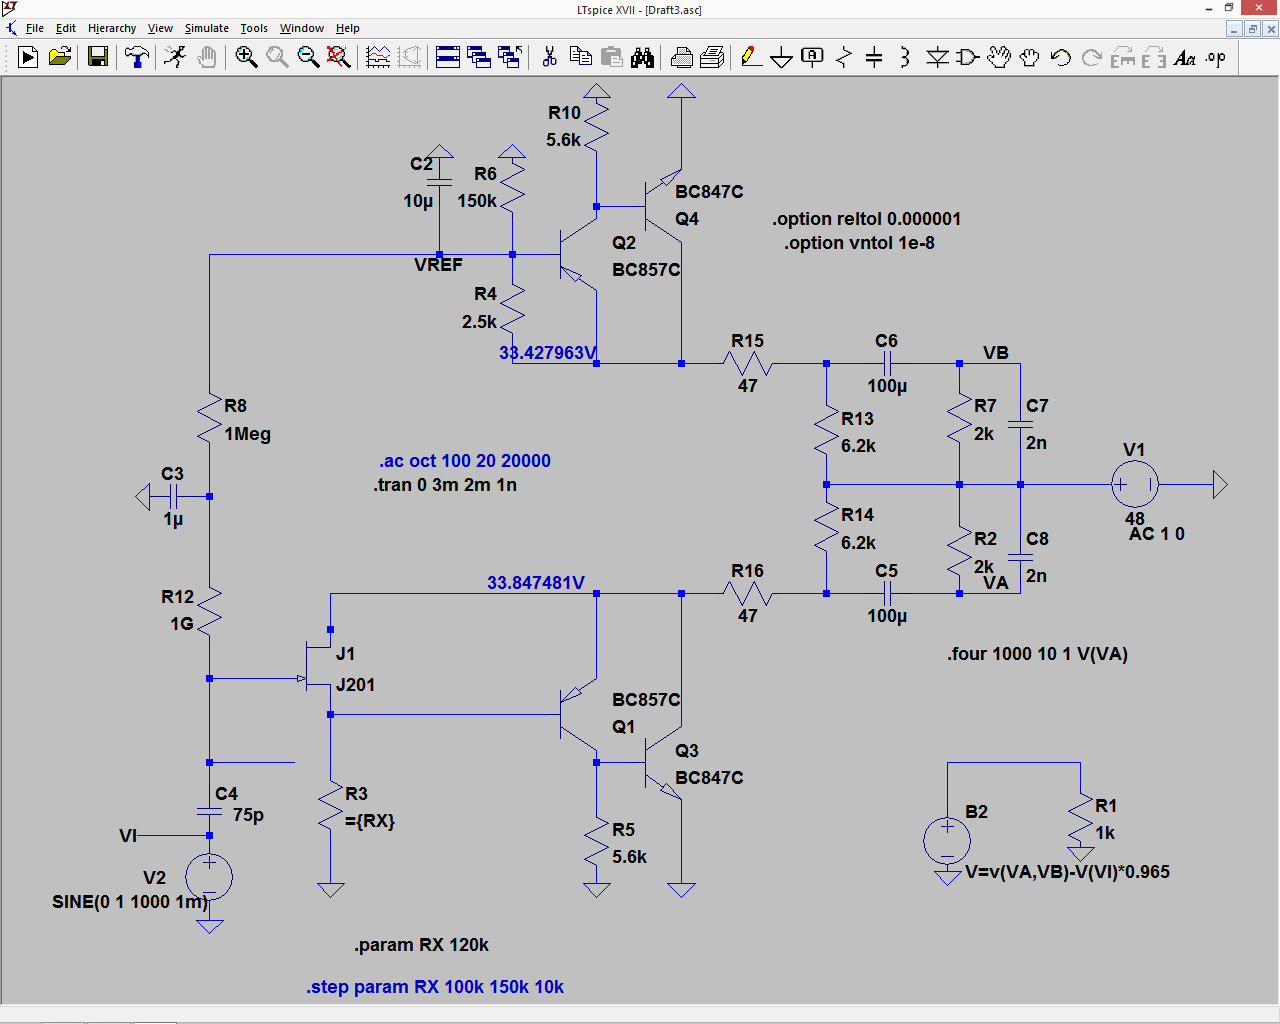The height and width of the screenshot is (1024, 1280).
Task: Place a Capacitor from the toolbar
Action: click(874, 57)
